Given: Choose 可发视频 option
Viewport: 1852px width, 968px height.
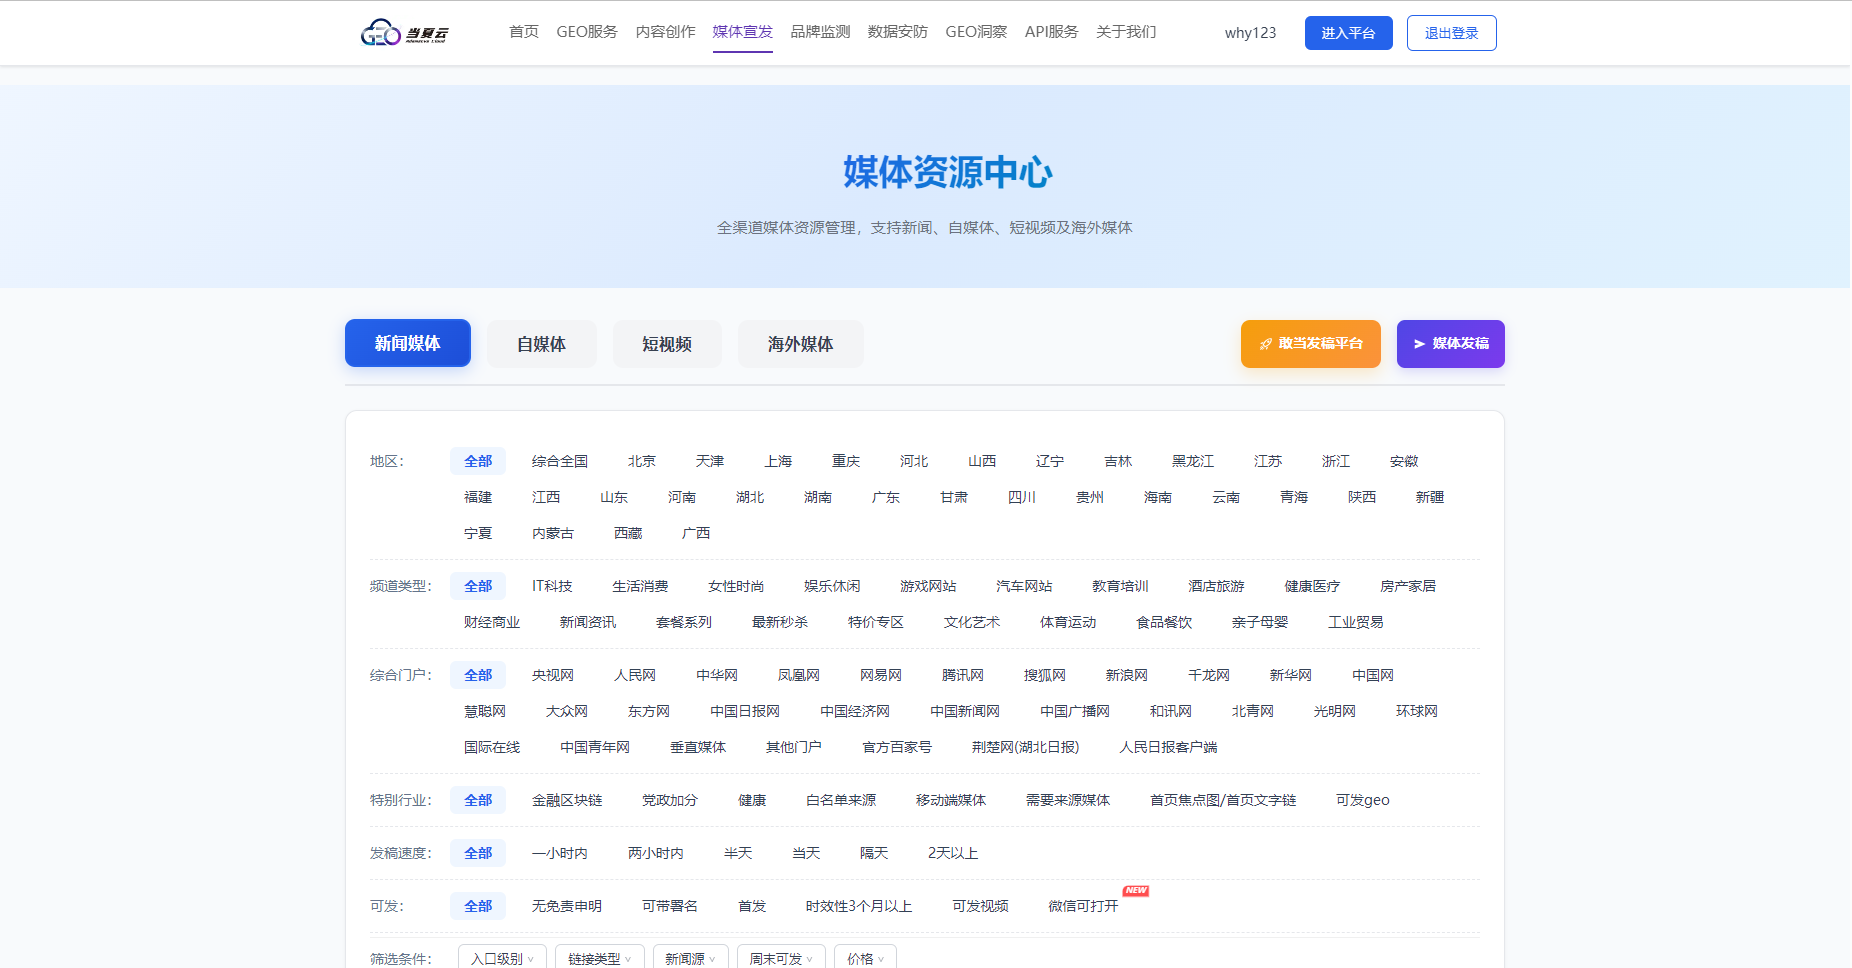Looking at the screenshot, I should [980, 906].
